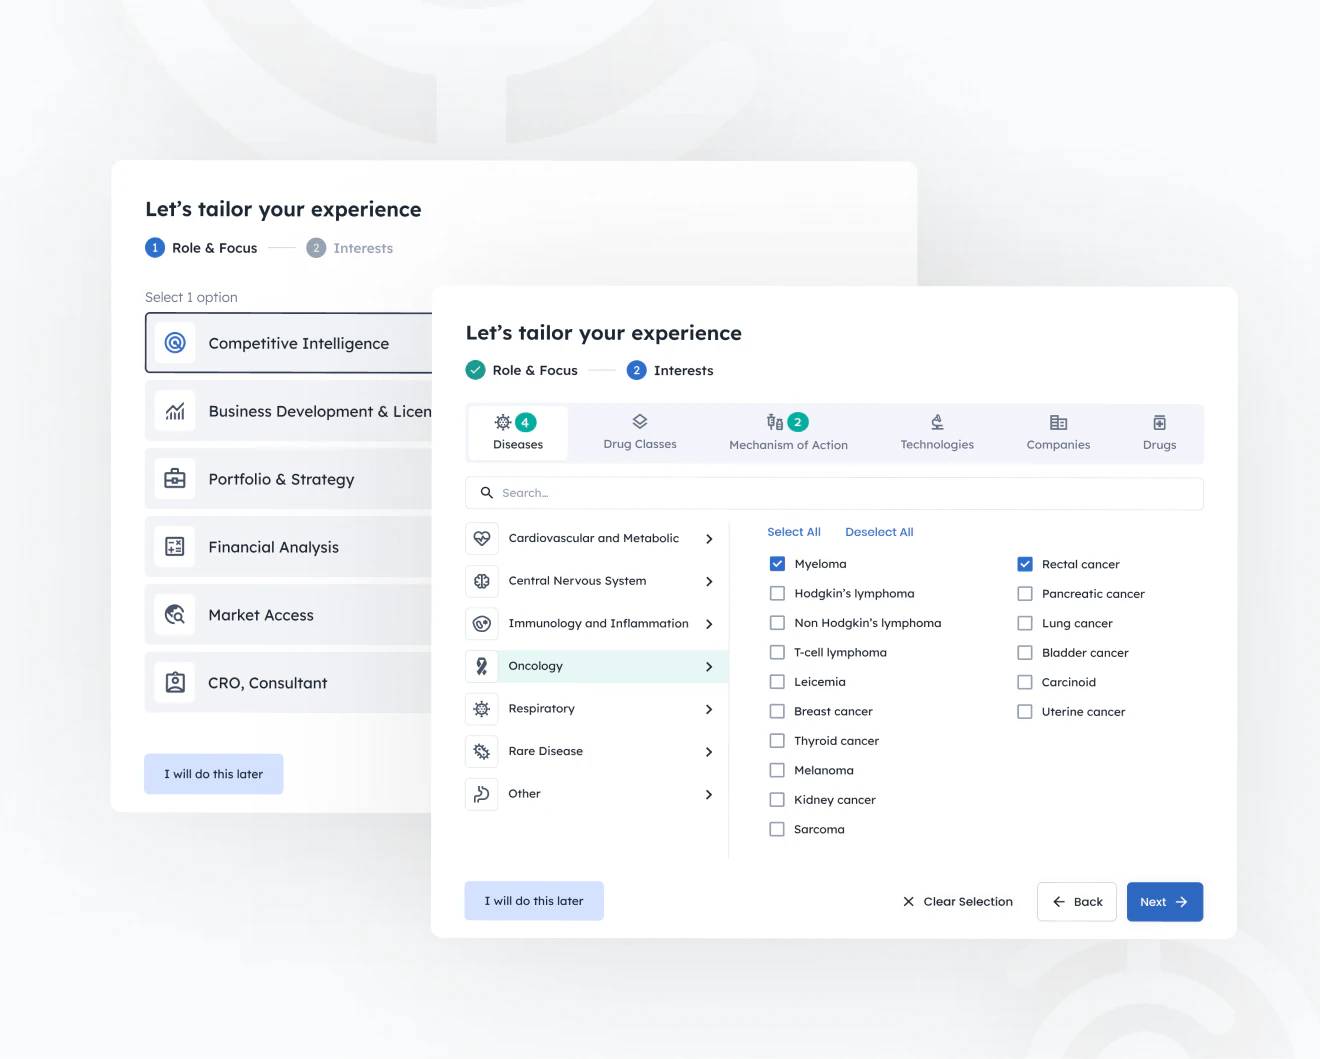Click the Thyroid cancer label
The width and height of the screenshot is (1320, 1059).
tap(836, 741)
